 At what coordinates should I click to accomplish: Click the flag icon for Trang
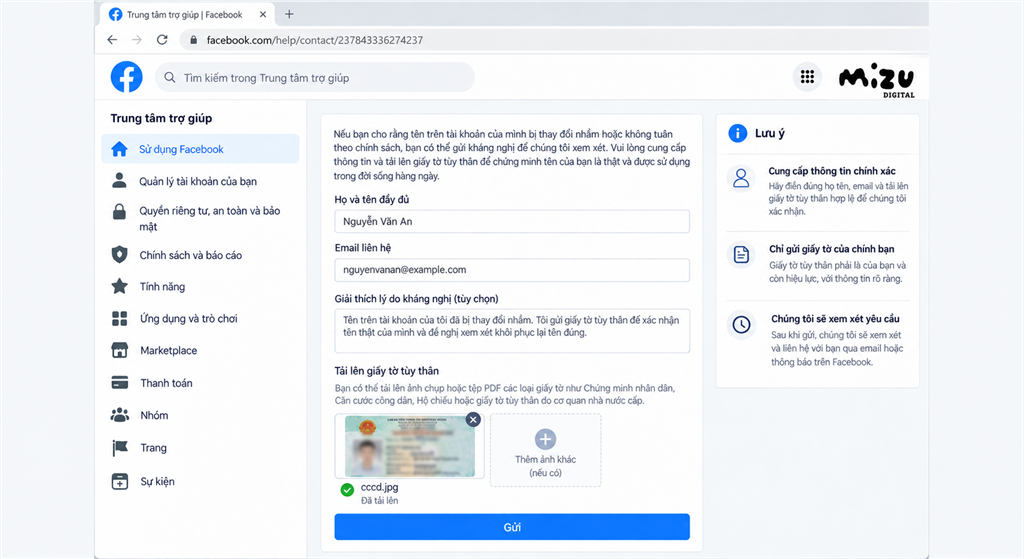point(120,447)
